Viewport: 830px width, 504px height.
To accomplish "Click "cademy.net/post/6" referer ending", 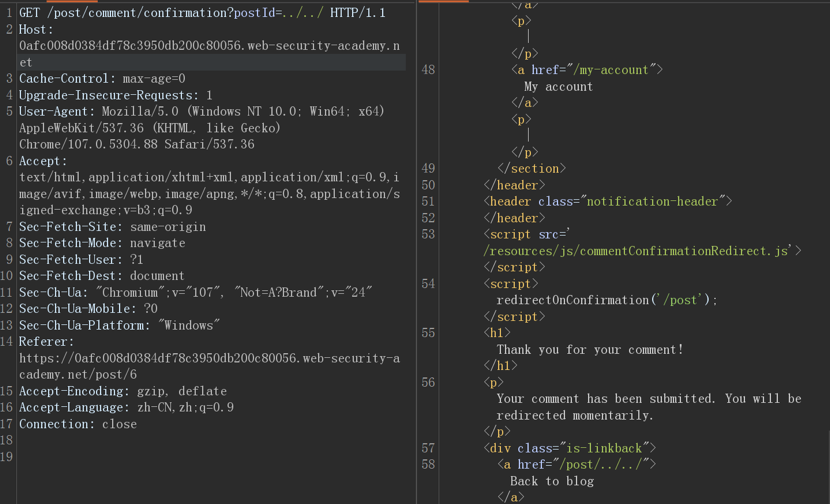I will pos(78,374).
